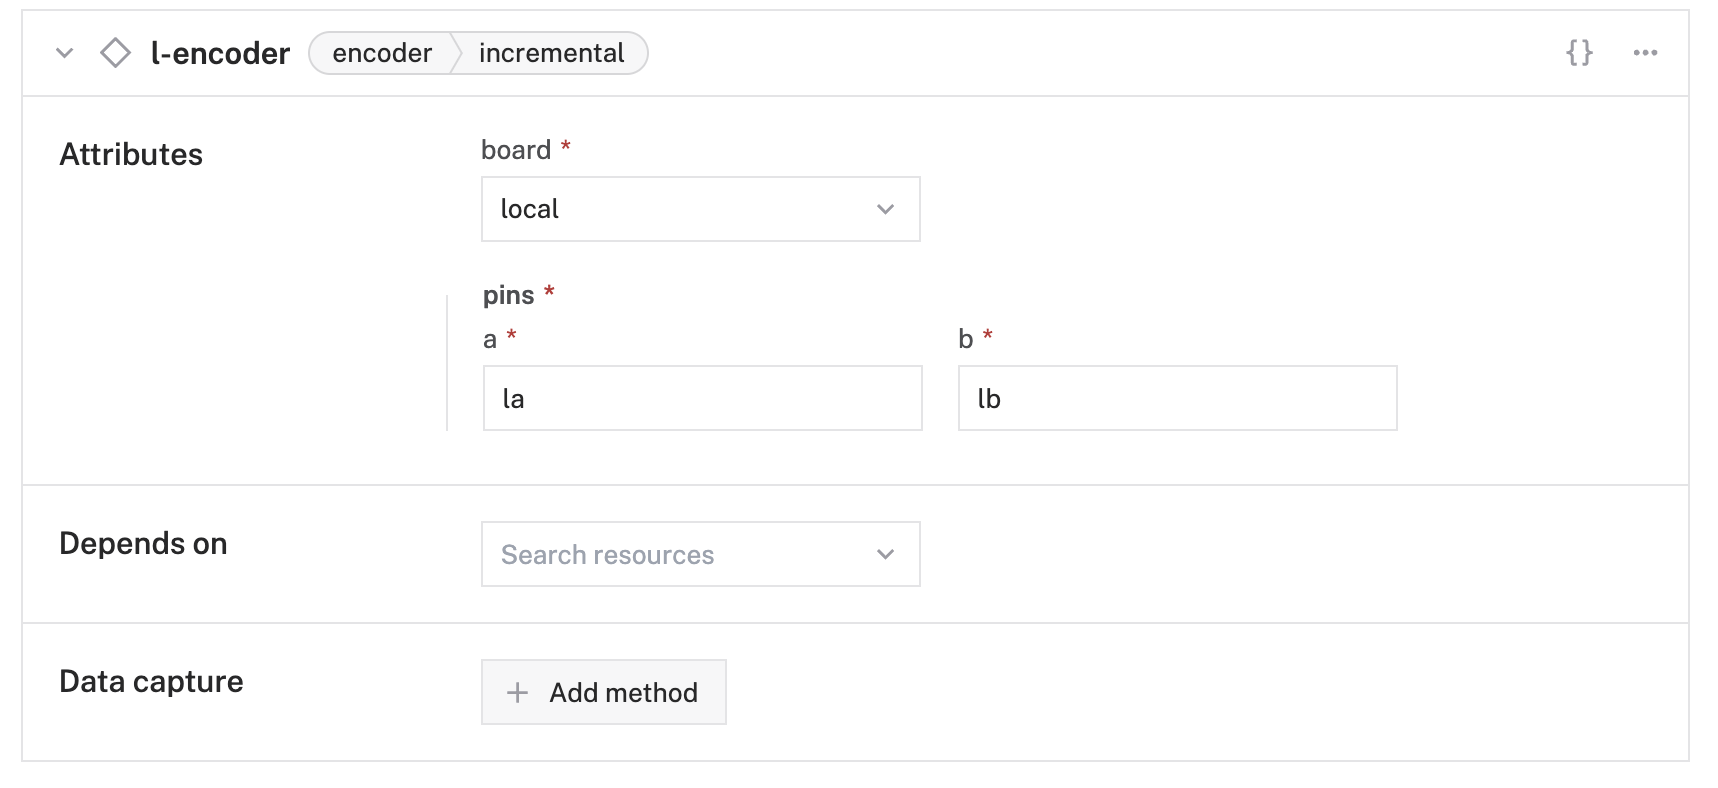Open the Search resources dropdown
This screenshot has width=1718, height=788.
pos(680,554)
